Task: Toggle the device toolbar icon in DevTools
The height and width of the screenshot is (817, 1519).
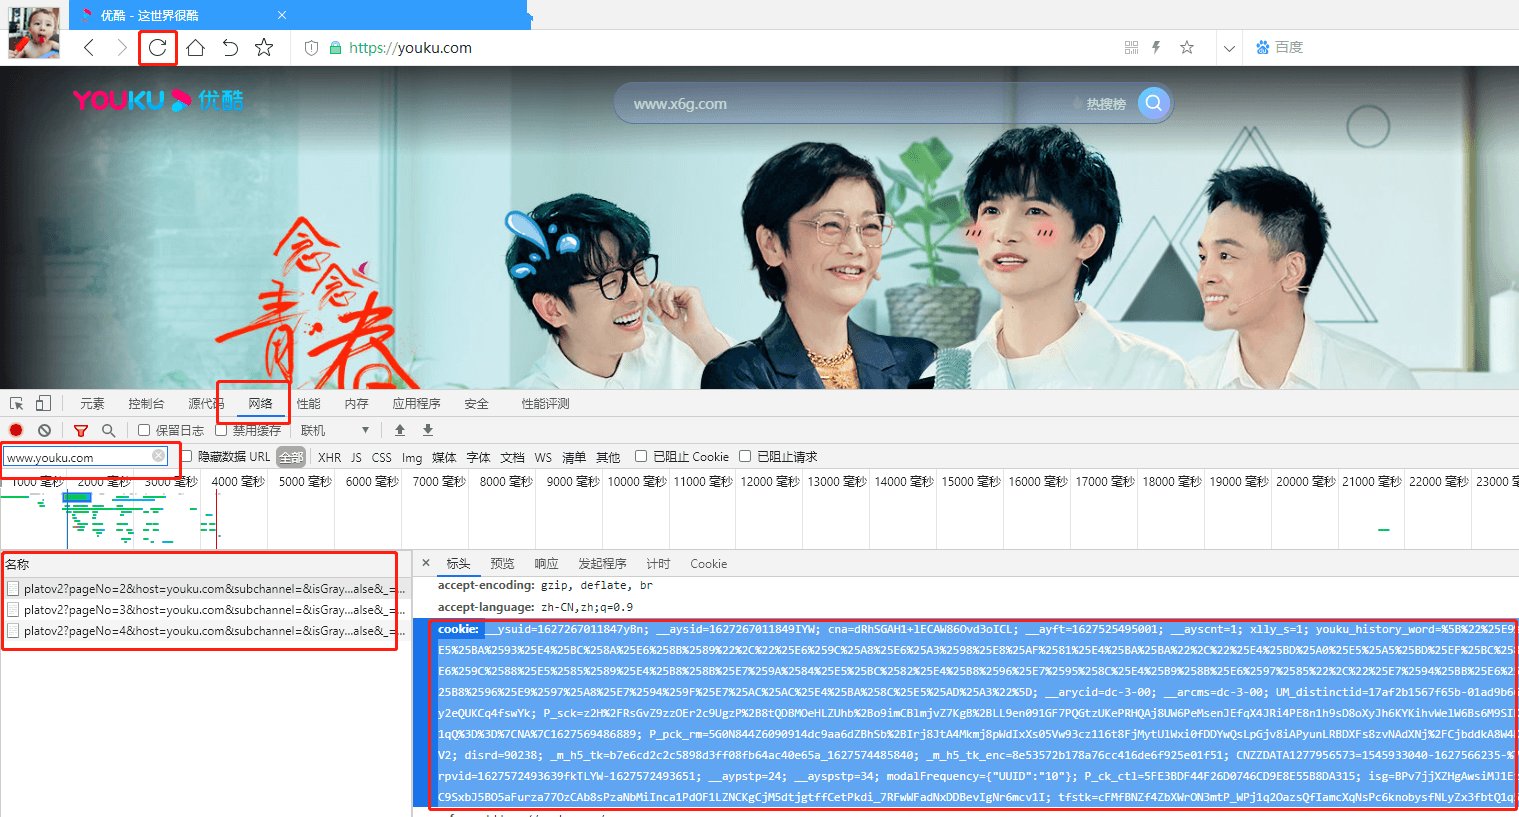Action: click(x=43, y=403)
